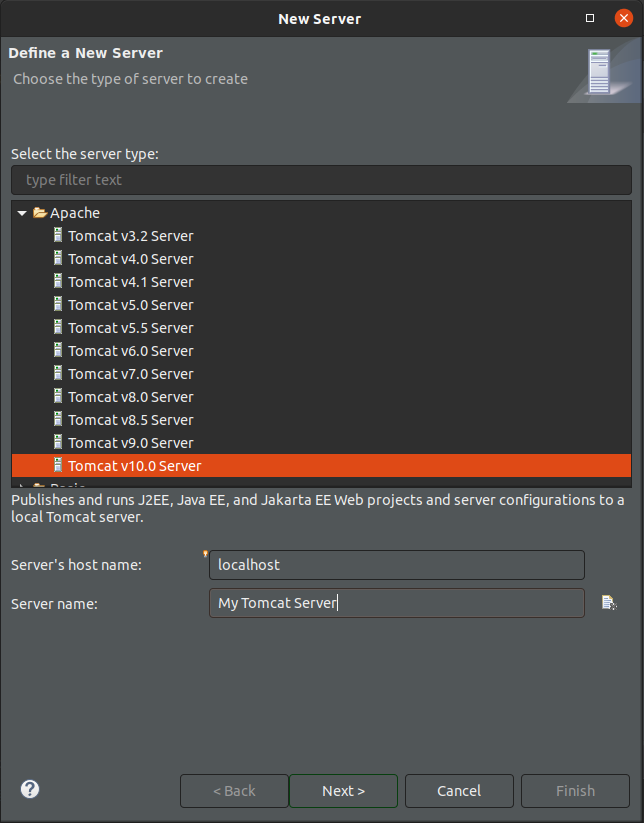
Task: Click server icon beside Tomcat v4.0
Action: pos(58,258)
